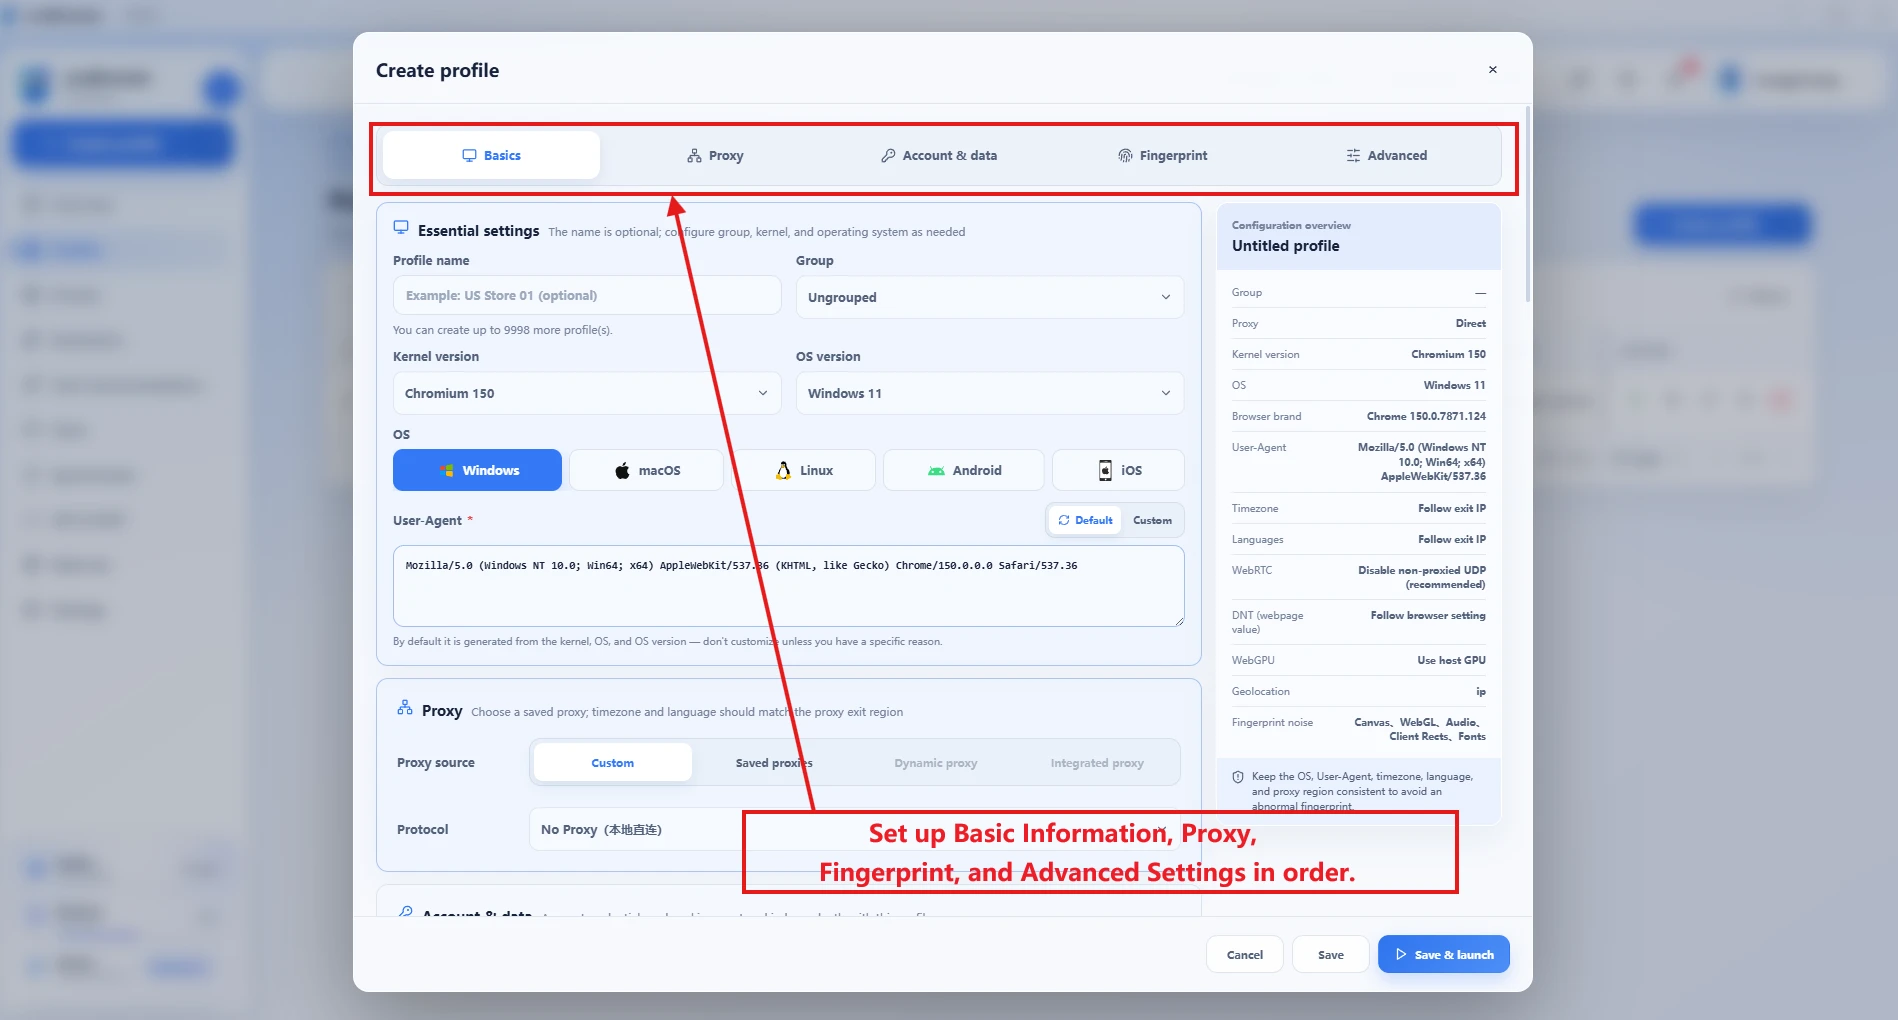
Task: Click the refresh icon on Default toggle
Action: pyautogui.click(x=1064, y=520)
